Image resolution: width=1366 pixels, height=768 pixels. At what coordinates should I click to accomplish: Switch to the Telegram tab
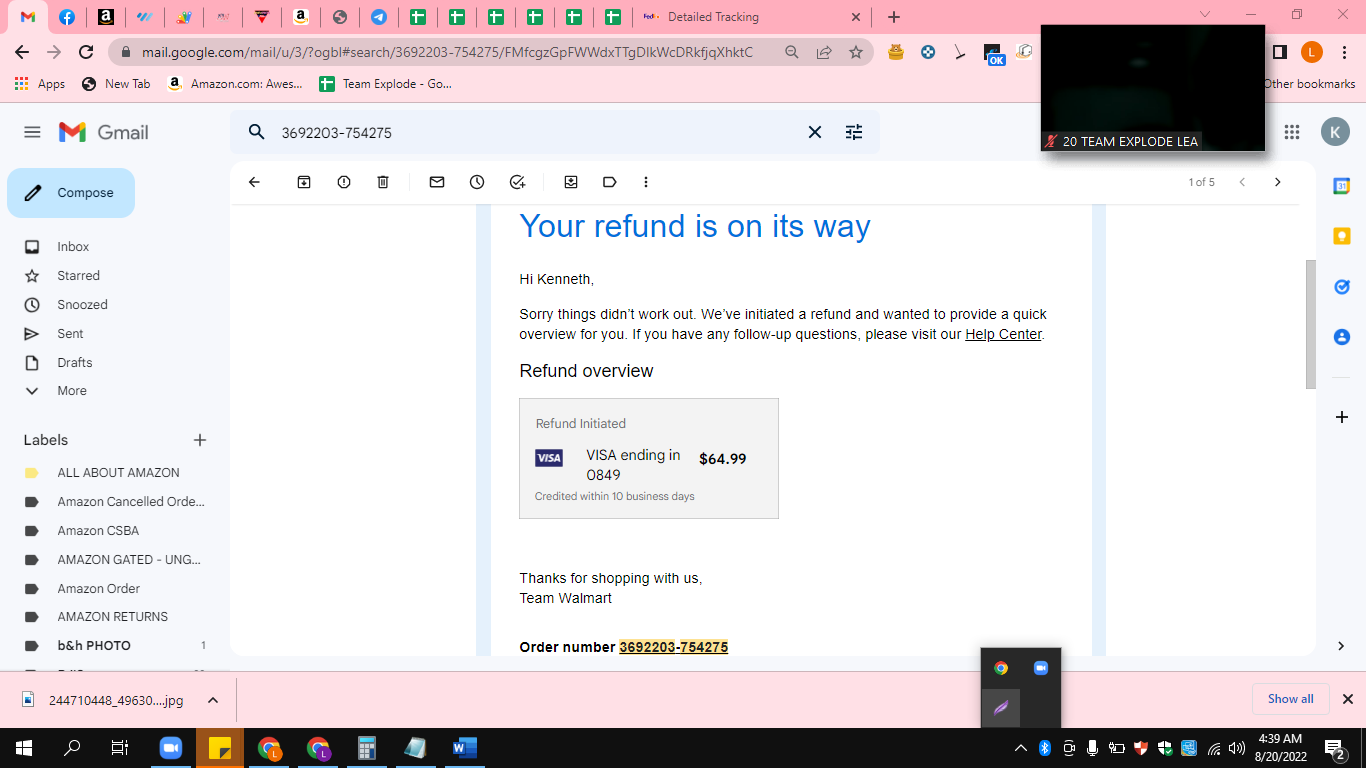pos(379,17)
